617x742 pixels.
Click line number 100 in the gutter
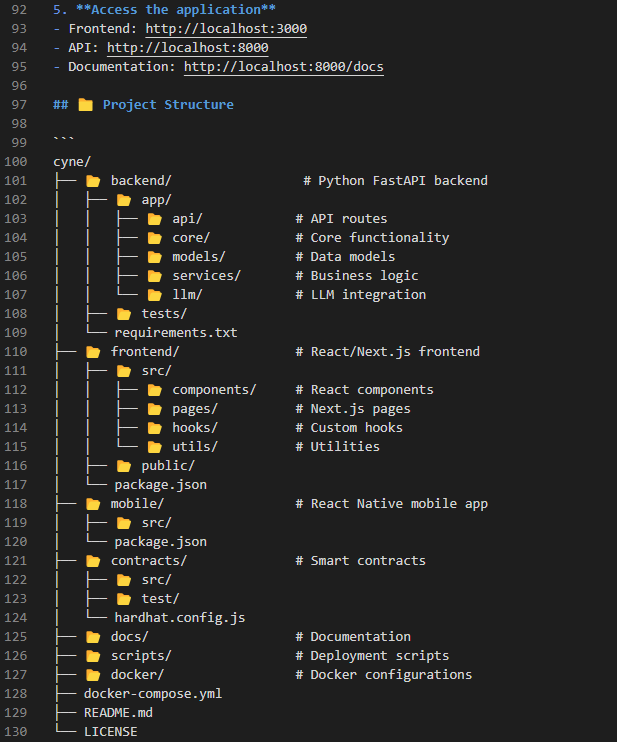16,162
